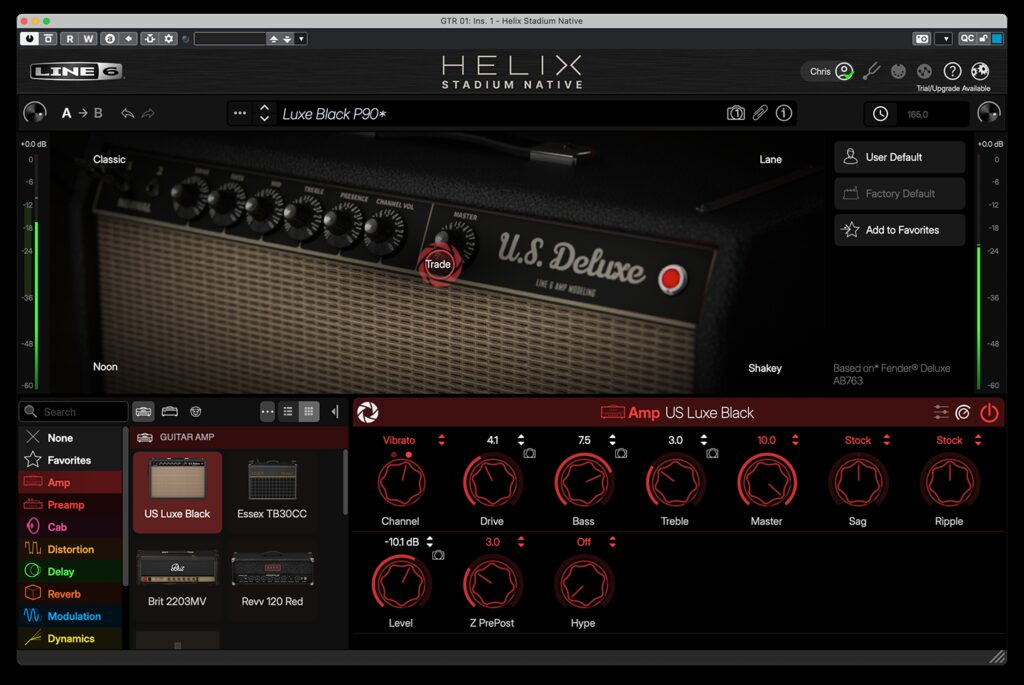Select None in the category list
Screen dimensions: 1024x685
pyautogui.click(x=71, y=438)
